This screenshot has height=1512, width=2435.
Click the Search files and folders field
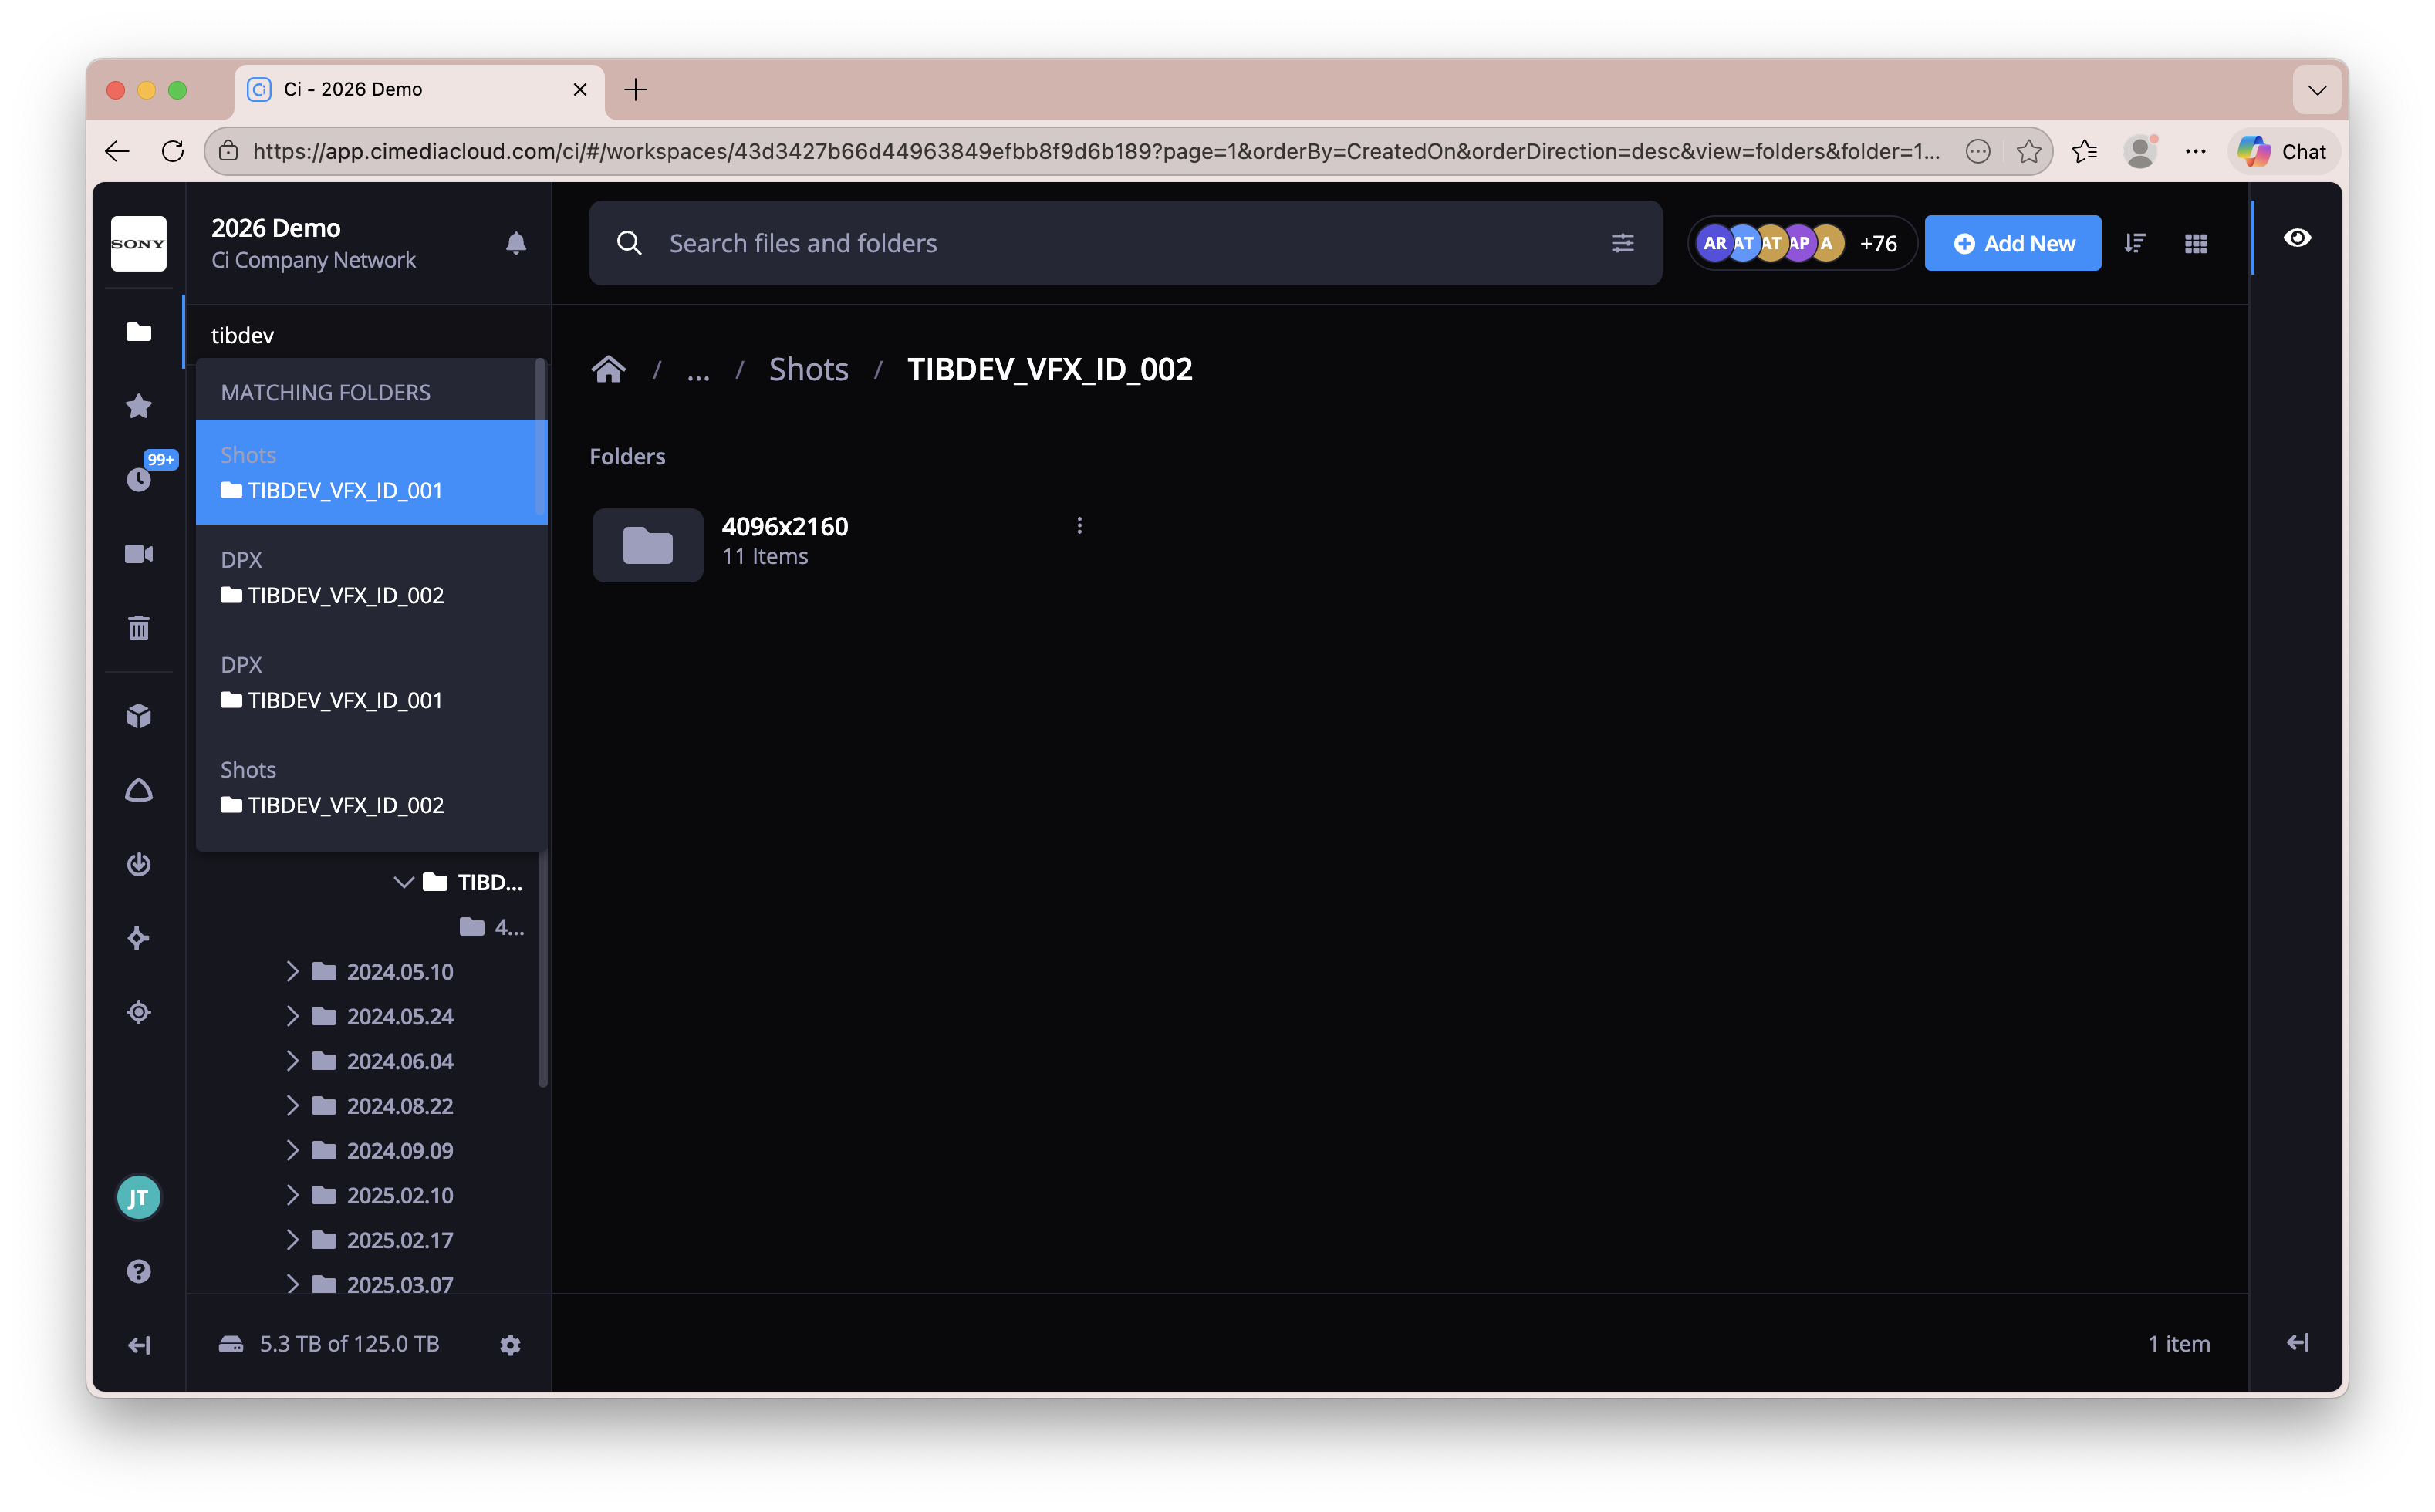[1125, 243]
